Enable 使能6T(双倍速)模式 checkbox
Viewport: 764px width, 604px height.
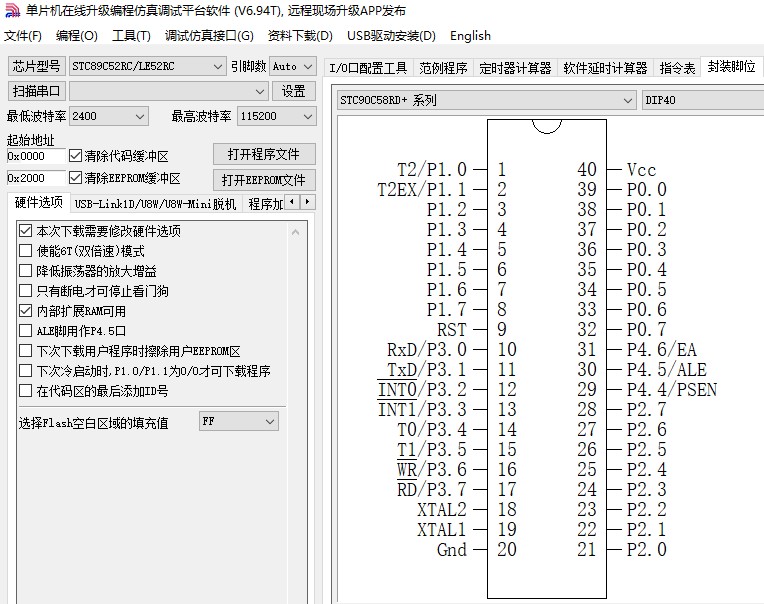tap(25, 251)
